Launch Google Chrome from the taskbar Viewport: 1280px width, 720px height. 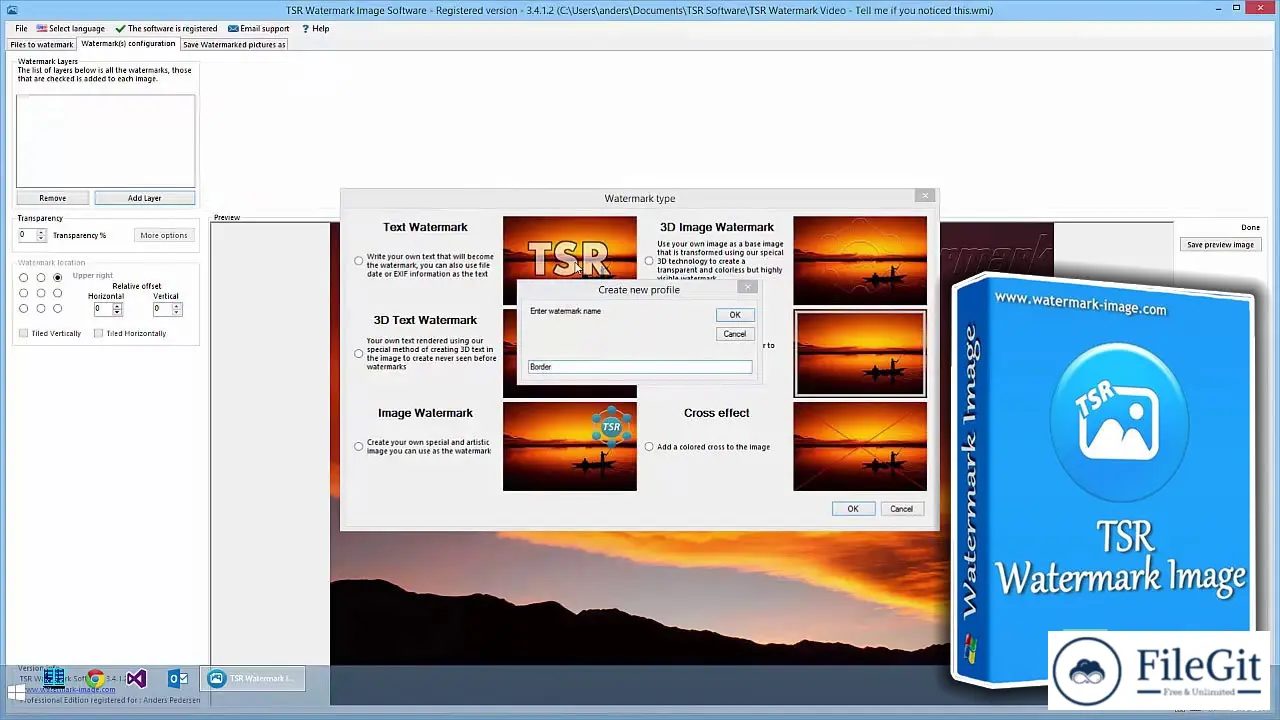coord(95,679)
